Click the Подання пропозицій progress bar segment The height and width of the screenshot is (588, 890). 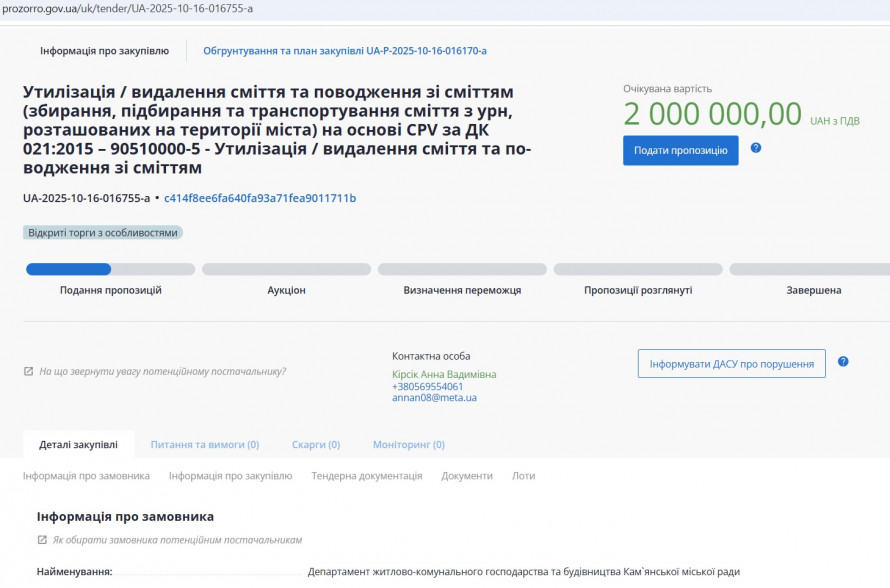tap(110, 269)
